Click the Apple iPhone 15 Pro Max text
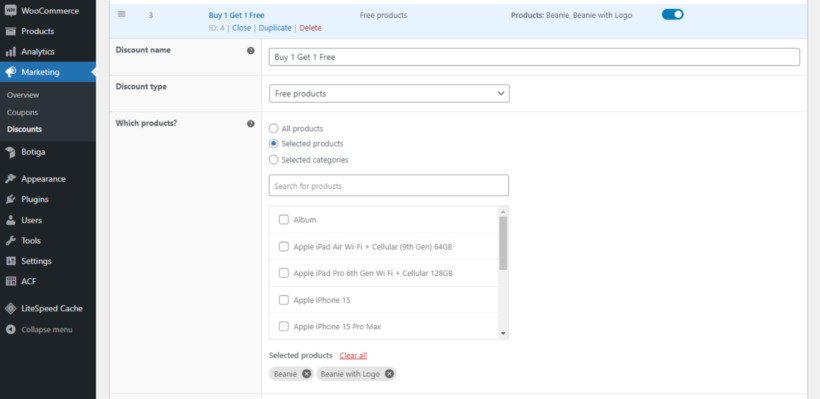820x399 pixels. click(x=337, y=326)
